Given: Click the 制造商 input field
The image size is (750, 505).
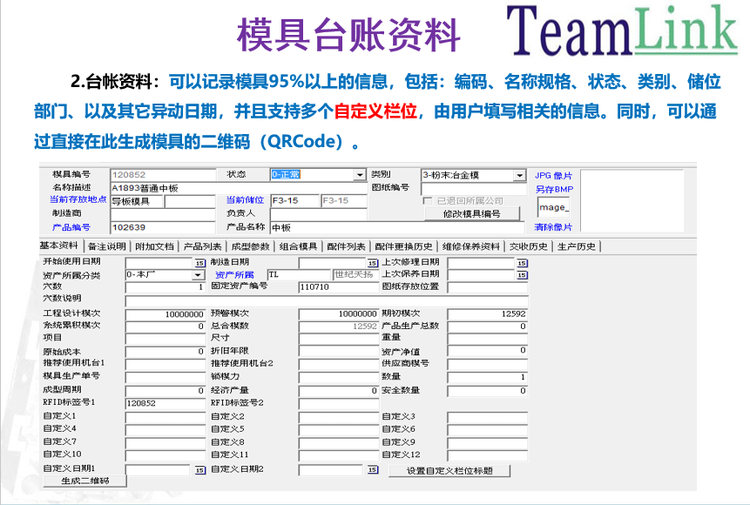Looking at the screenshot, I should coord(163,214).
